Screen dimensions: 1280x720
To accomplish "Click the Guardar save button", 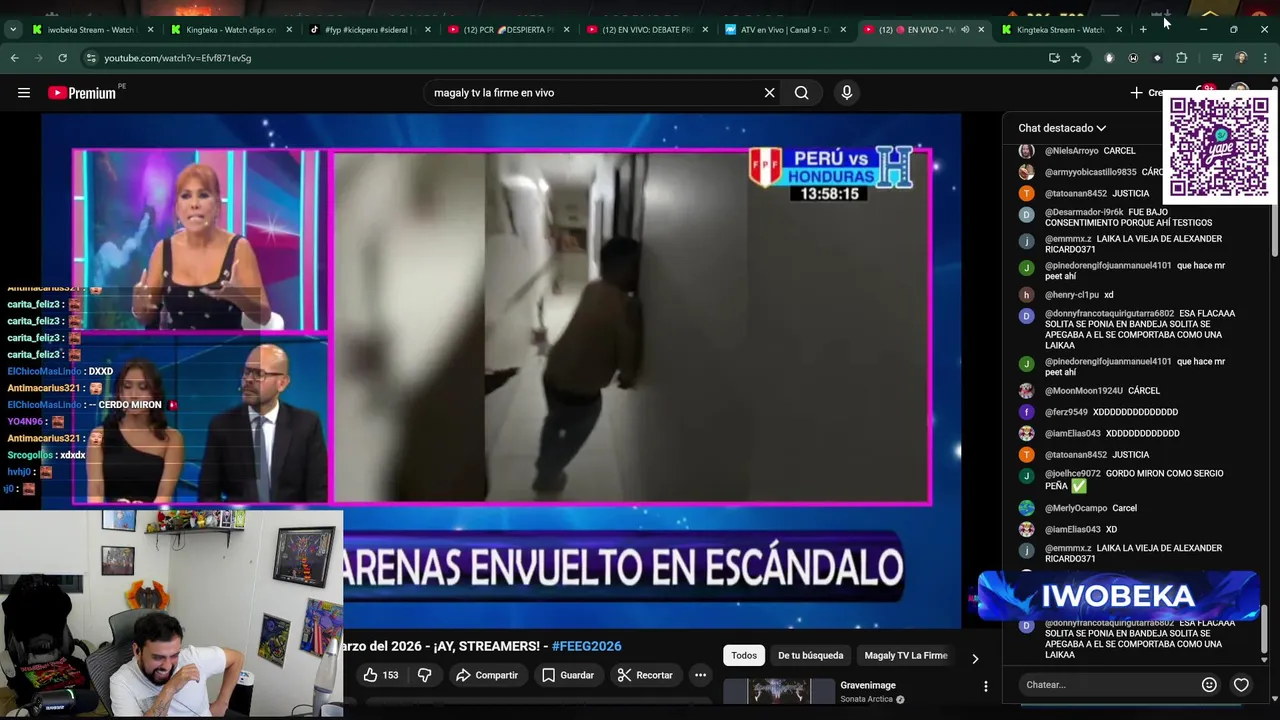I will click(568, 675).
